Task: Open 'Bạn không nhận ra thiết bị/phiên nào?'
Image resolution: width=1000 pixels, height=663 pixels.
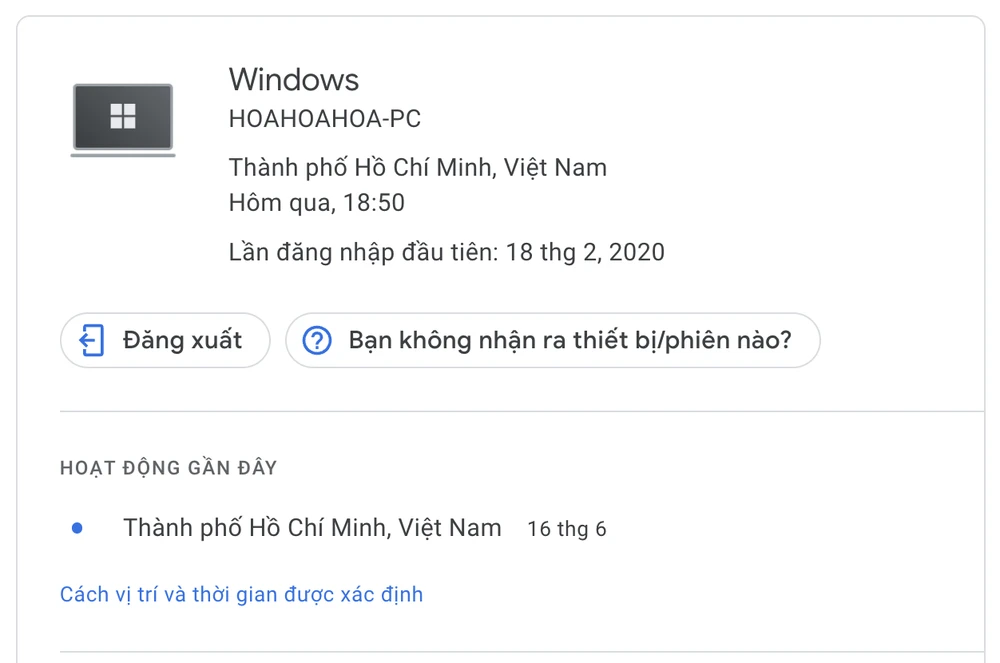Action: tap(569, 341)
